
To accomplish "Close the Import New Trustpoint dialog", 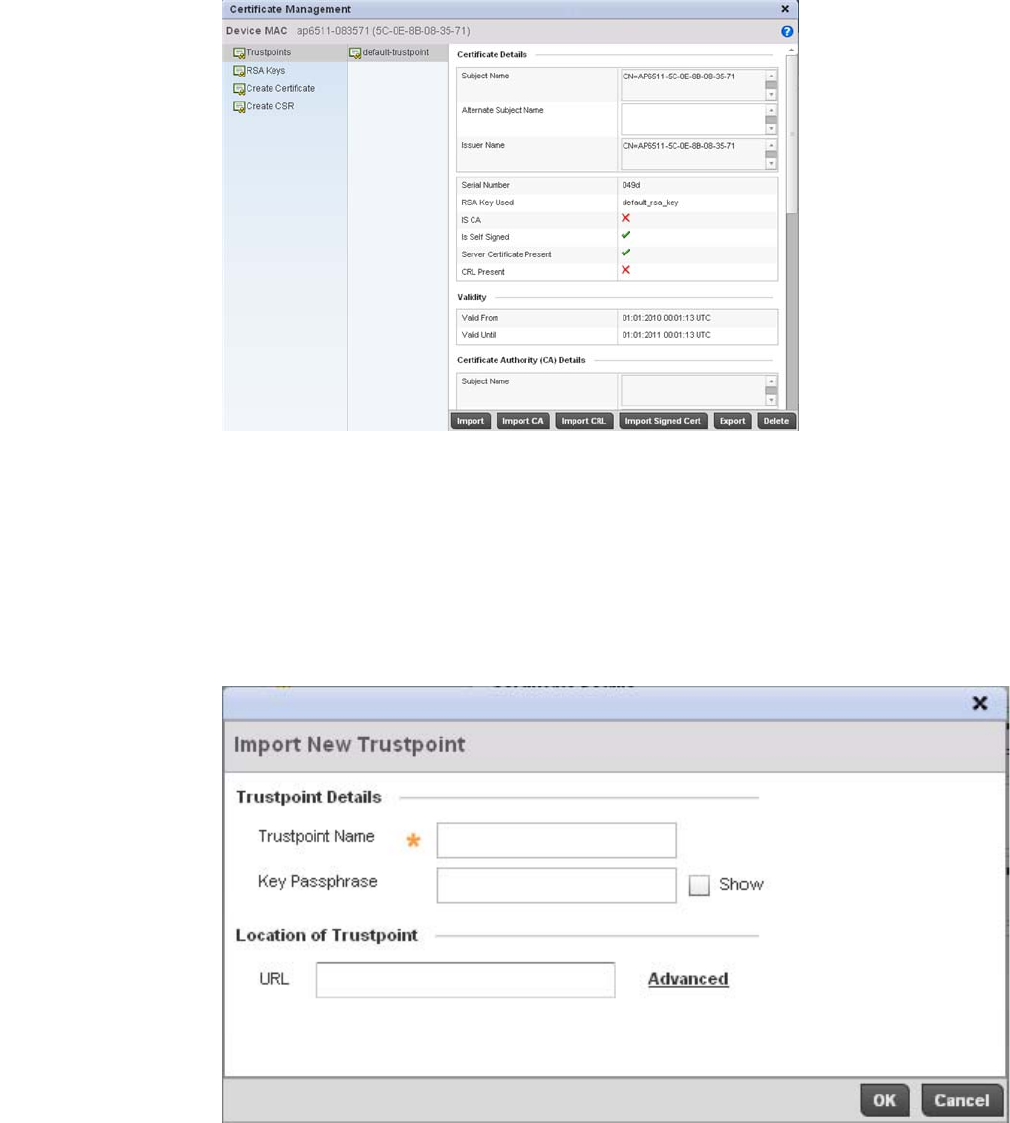I will point(980,703).
